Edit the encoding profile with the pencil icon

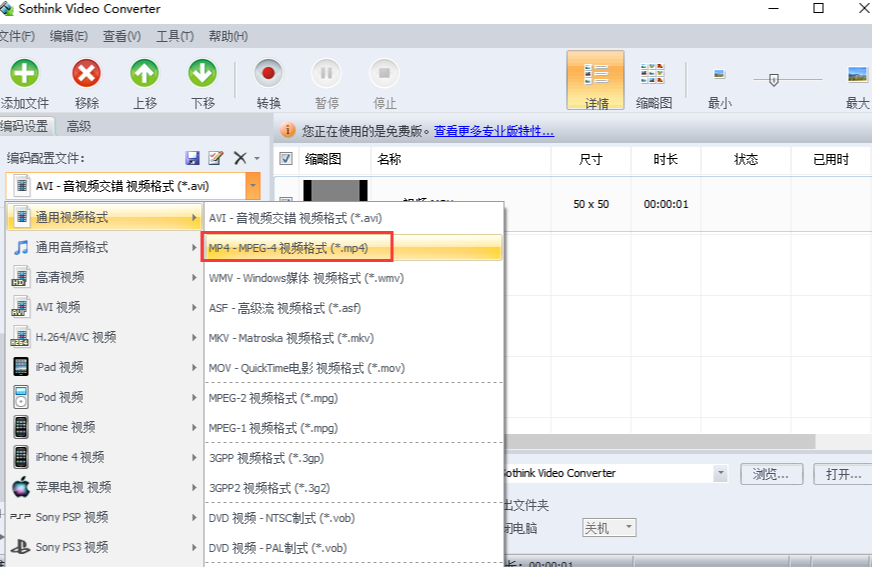click(216, 158)
